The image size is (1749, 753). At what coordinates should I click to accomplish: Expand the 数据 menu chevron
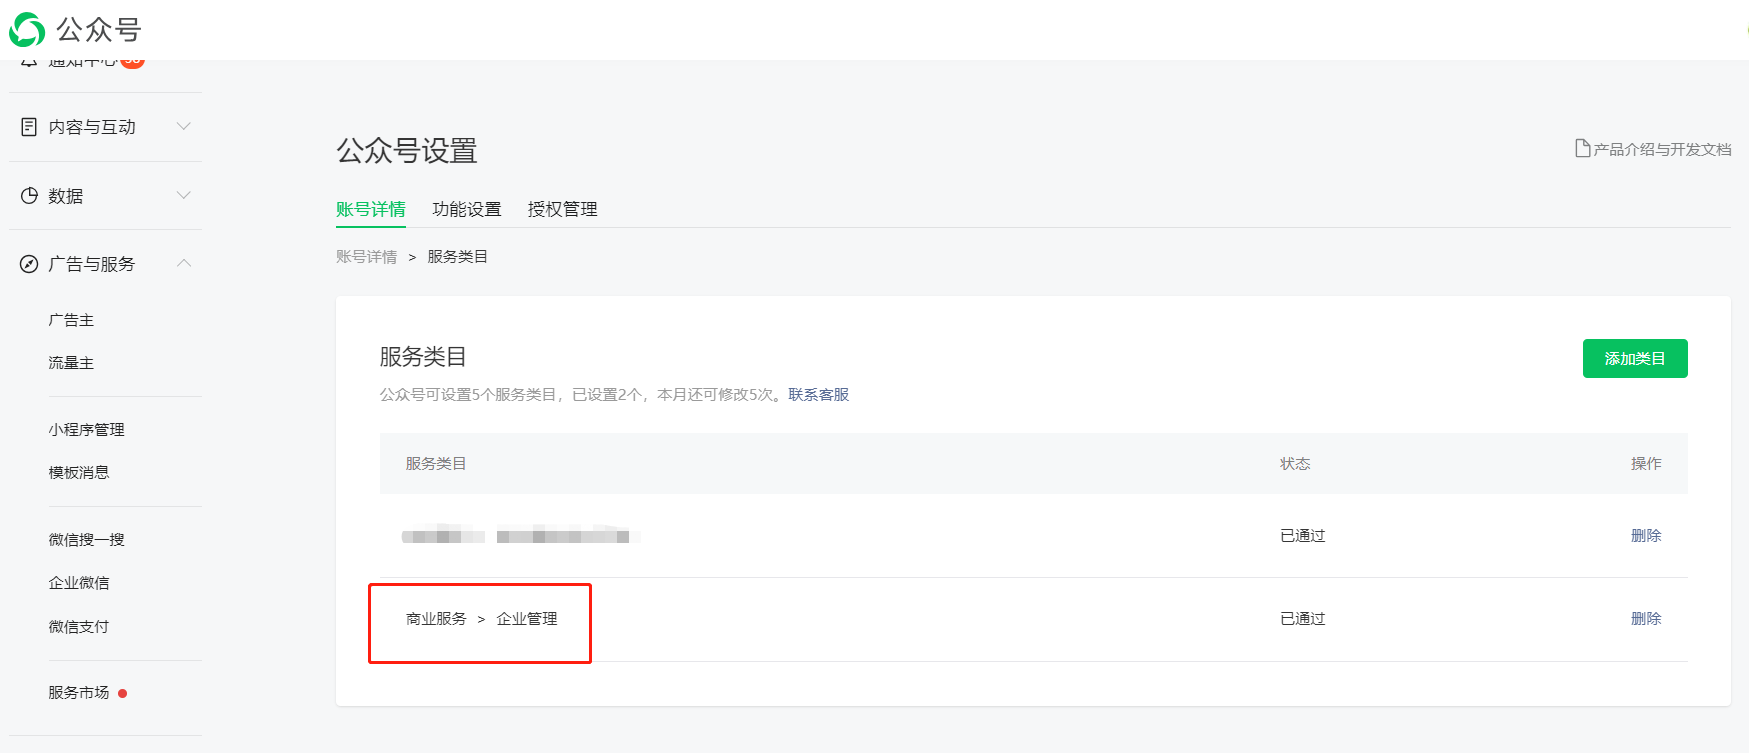tap(184, 195)
